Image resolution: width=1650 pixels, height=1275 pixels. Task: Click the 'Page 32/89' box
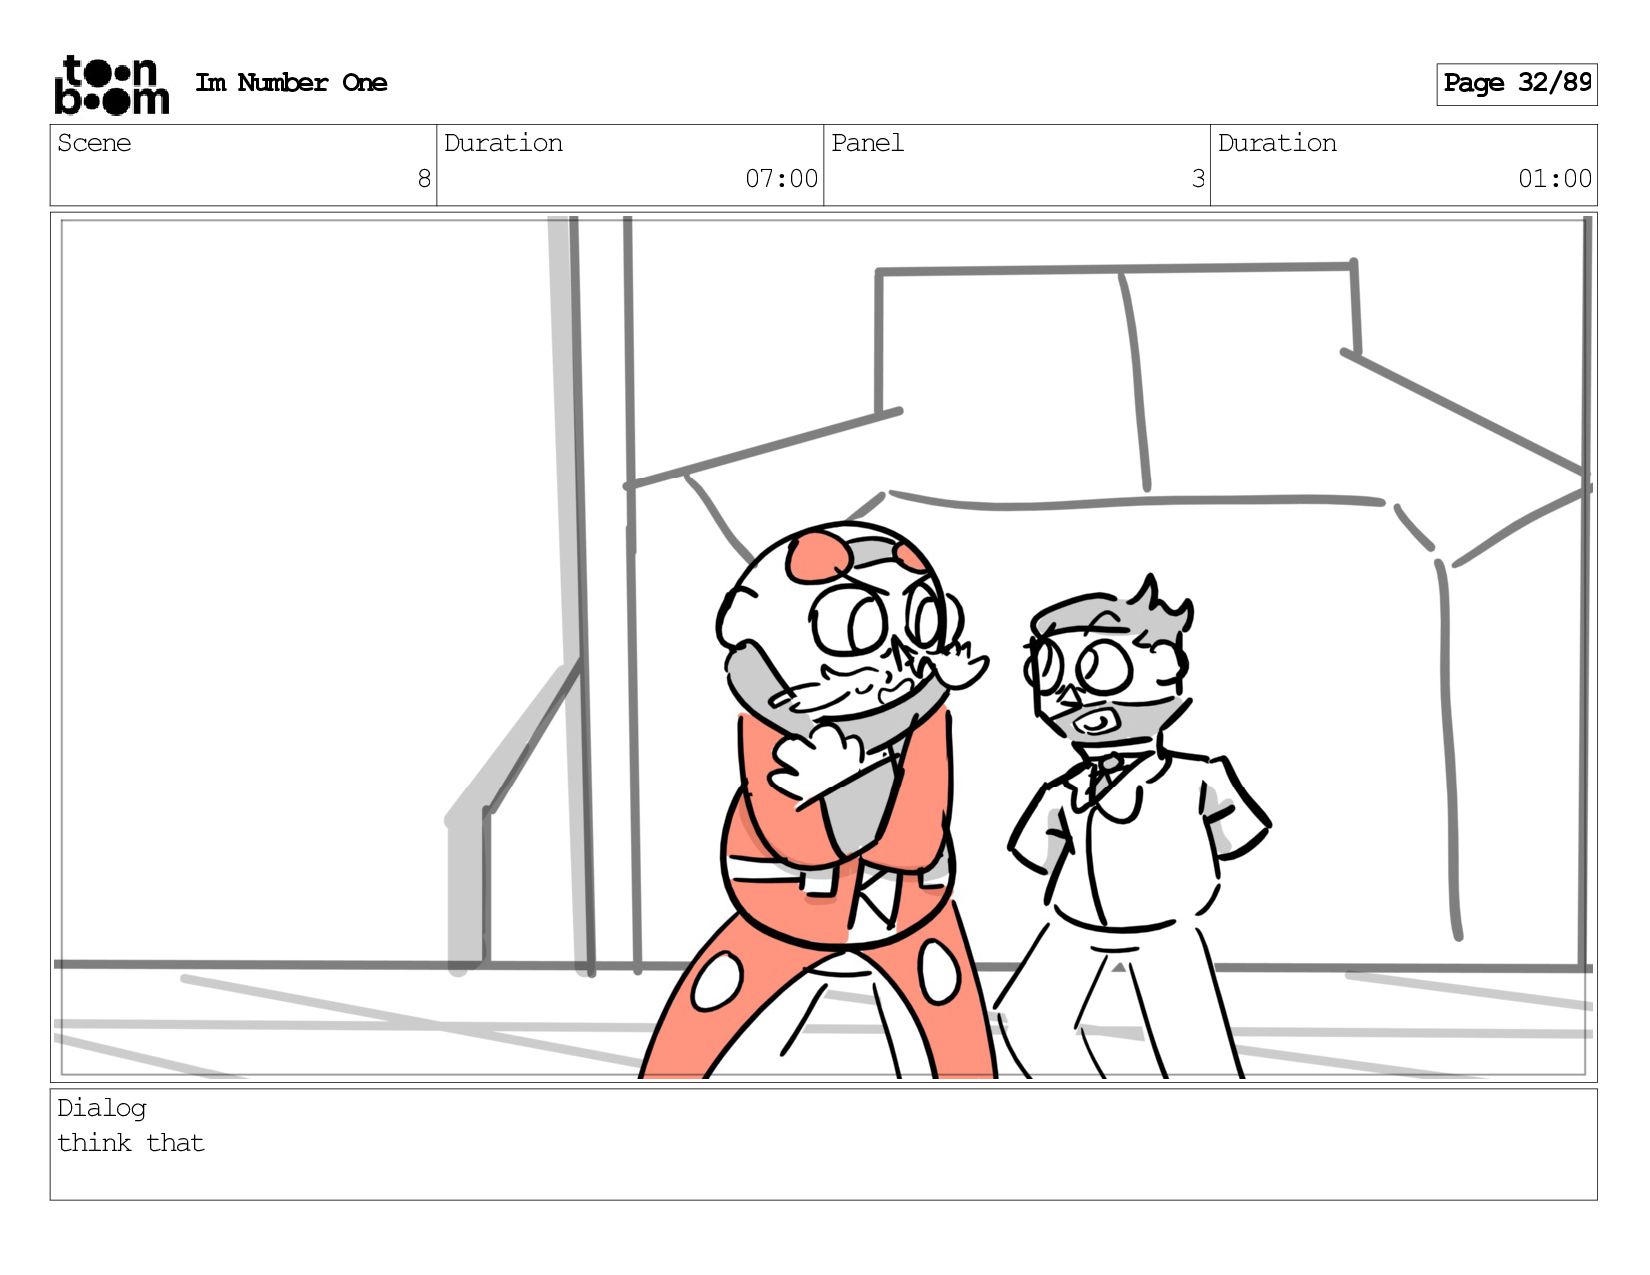pos(1516,84)
